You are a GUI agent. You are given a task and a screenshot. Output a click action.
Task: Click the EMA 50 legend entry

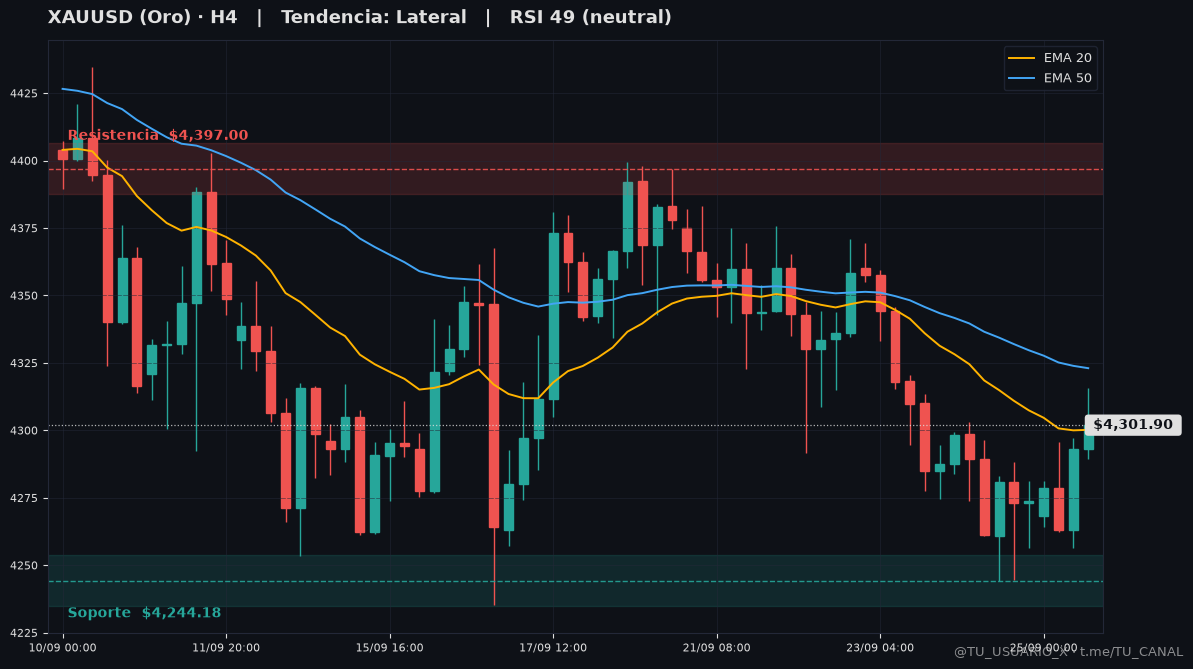pos(1050,78)
